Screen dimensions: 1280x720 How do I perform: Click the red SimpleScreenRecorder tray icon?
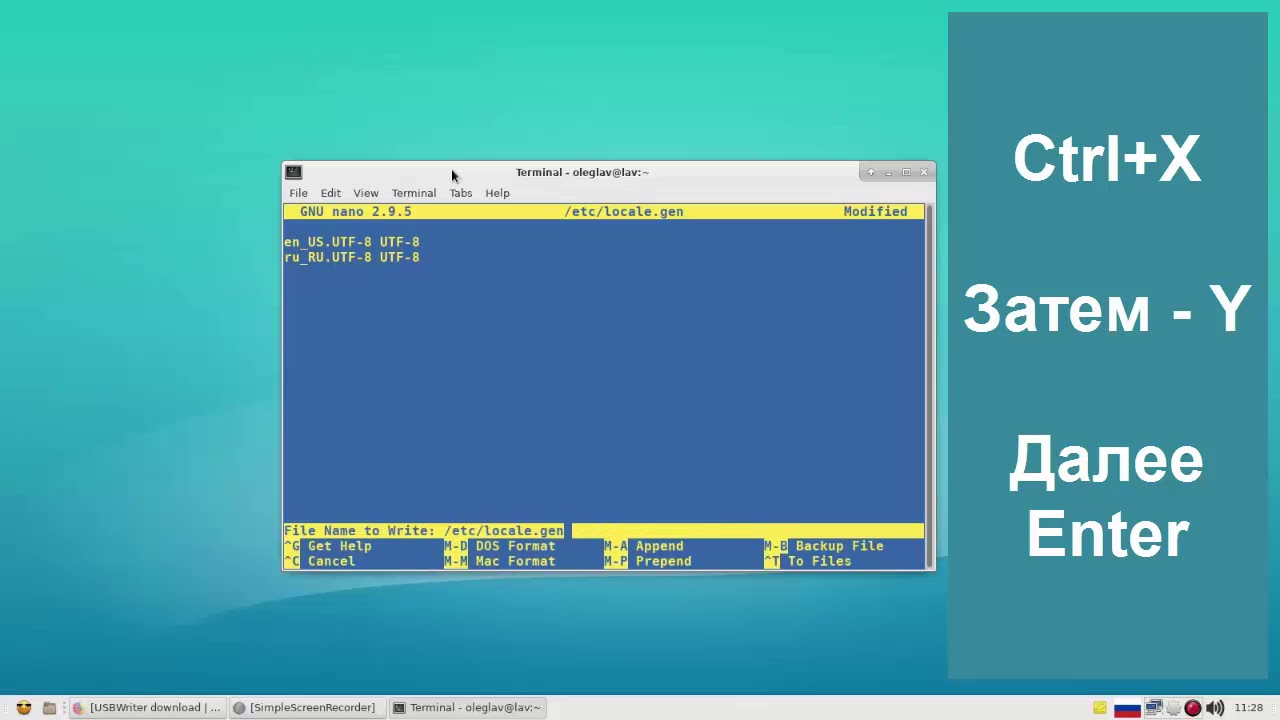pyautogui.click(x=1192, y=707)
